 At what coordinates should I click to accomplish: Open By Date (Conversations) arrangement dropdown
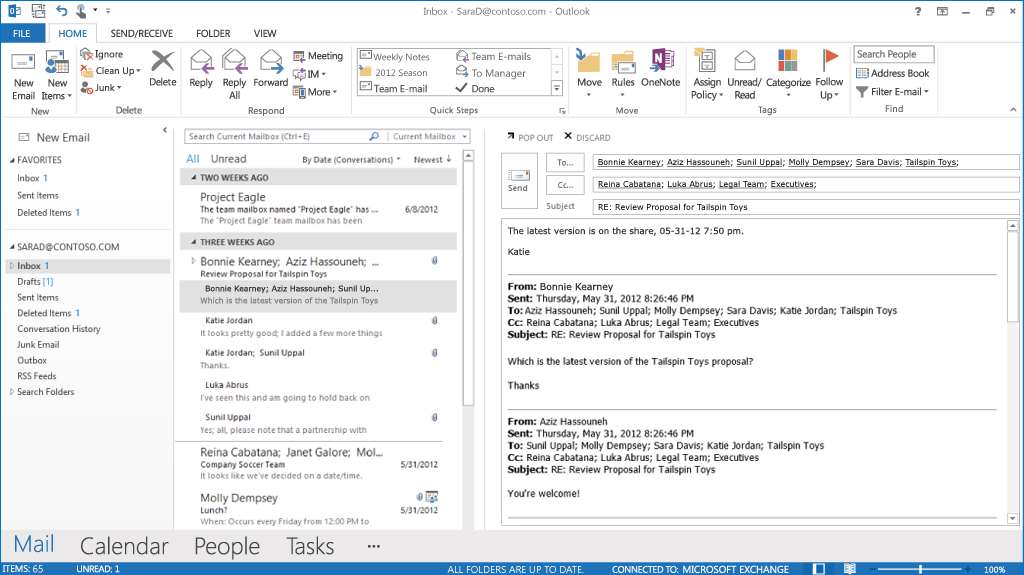pos(351,159)
